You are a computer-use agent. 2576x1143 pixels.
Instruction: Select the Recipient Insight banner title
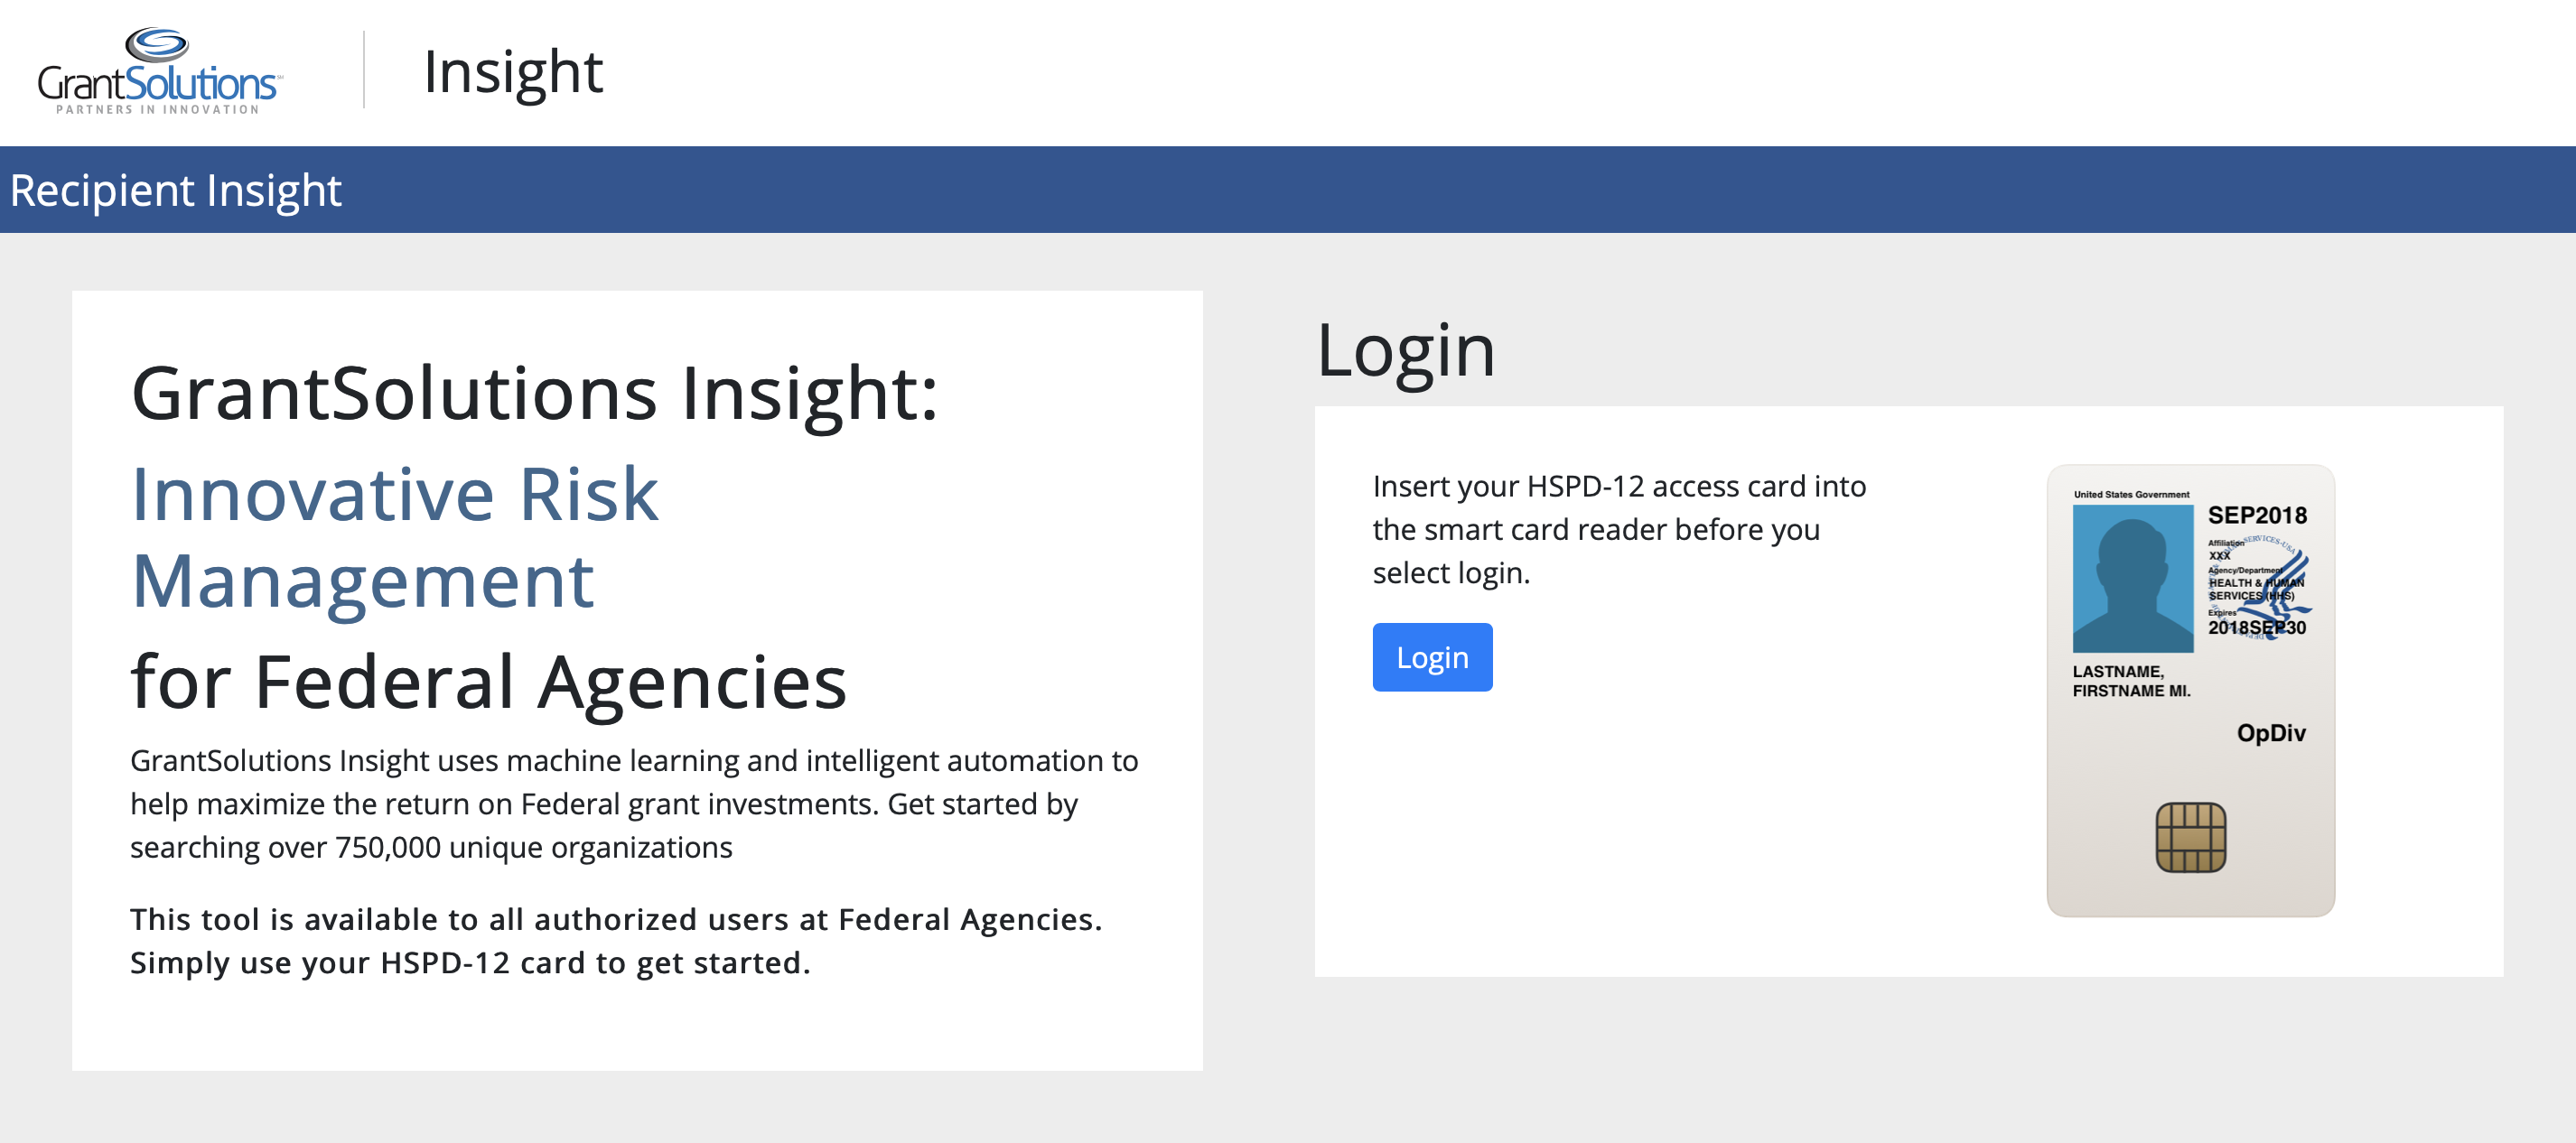tap(176, 190)
